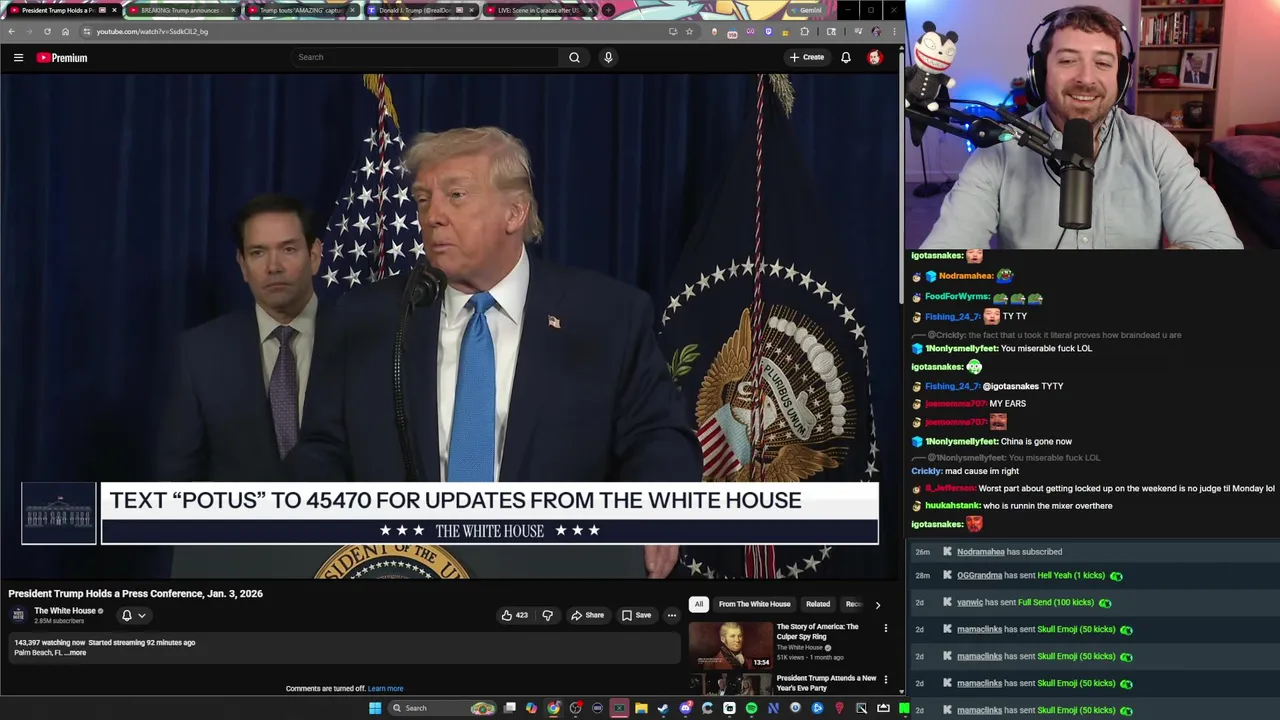The width and height of the screenshot is (1280, 720).
Task: Open Copilot from the taskbar
Action: 531,708
